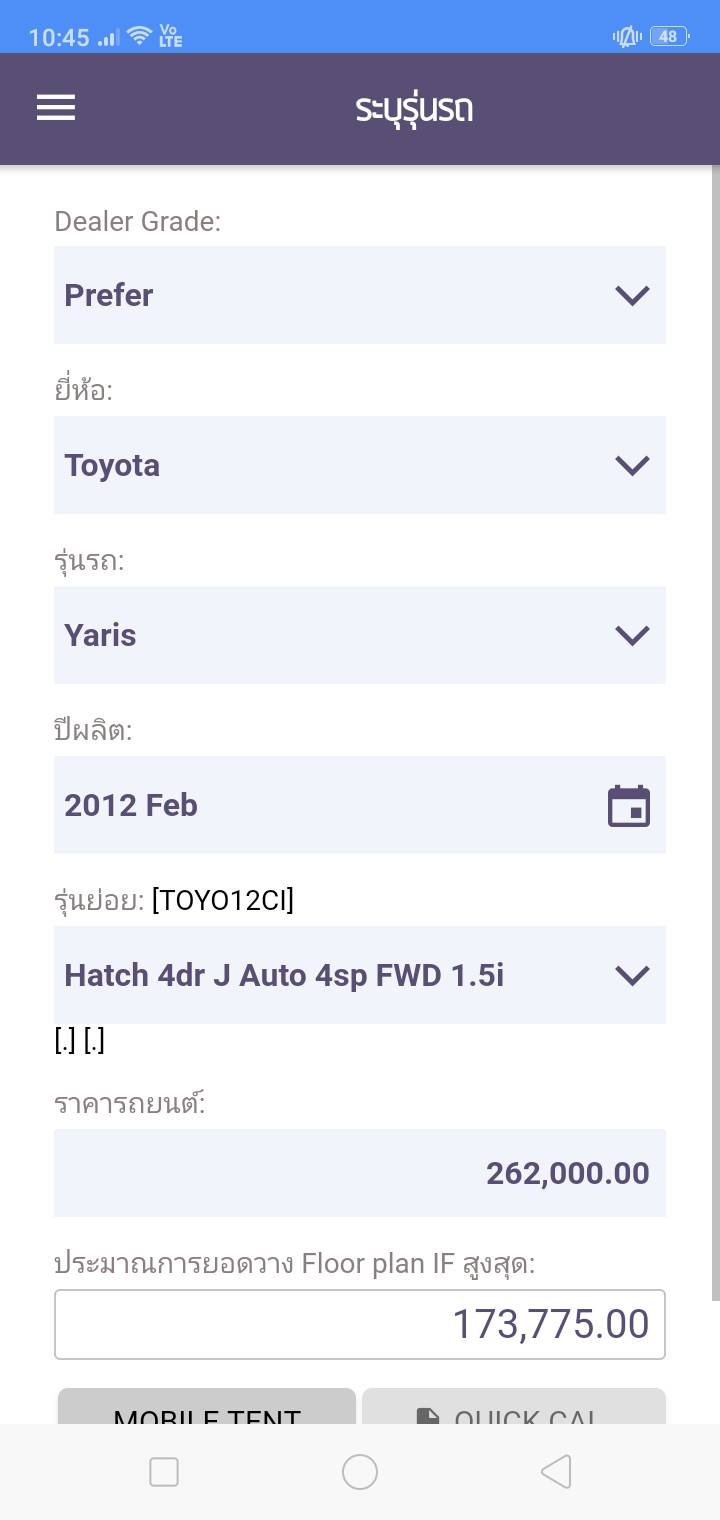
Task: Open the calendar date picker icon
Action: 629,806
